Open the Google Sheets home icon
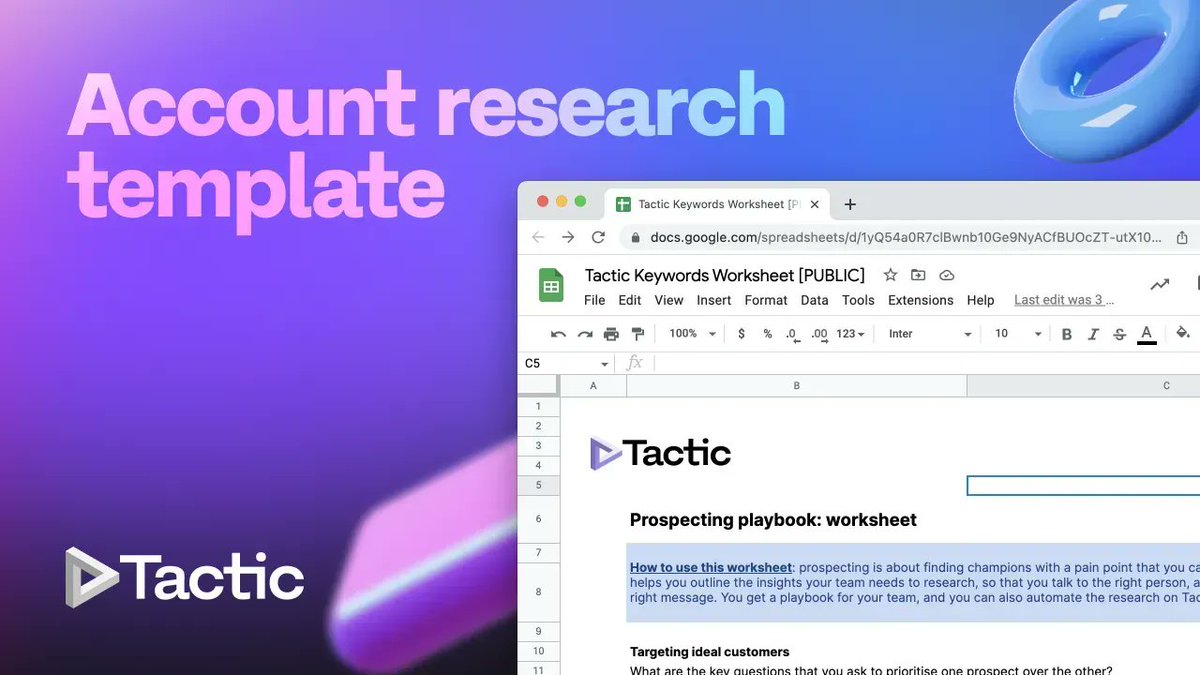Image resolution: width=1200 pixels, height=675 pixels. pos(551,285)
